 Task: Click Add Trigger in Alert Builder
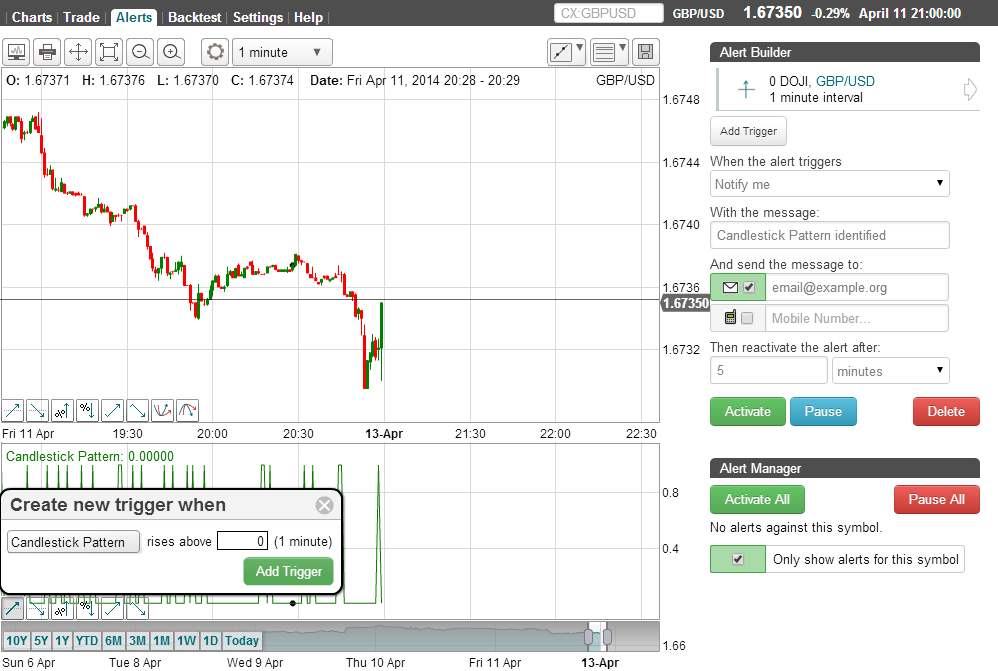tap(748, 131)
